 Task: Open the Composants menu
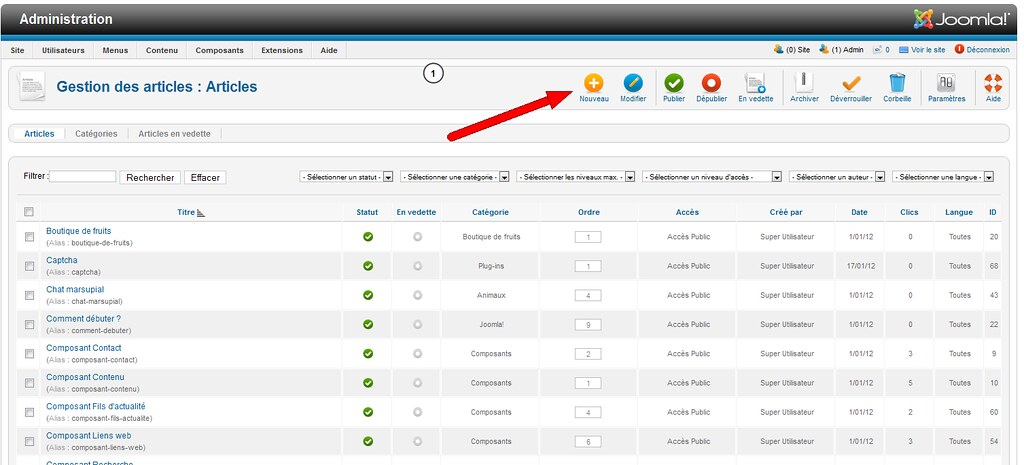tap(219, 50)
